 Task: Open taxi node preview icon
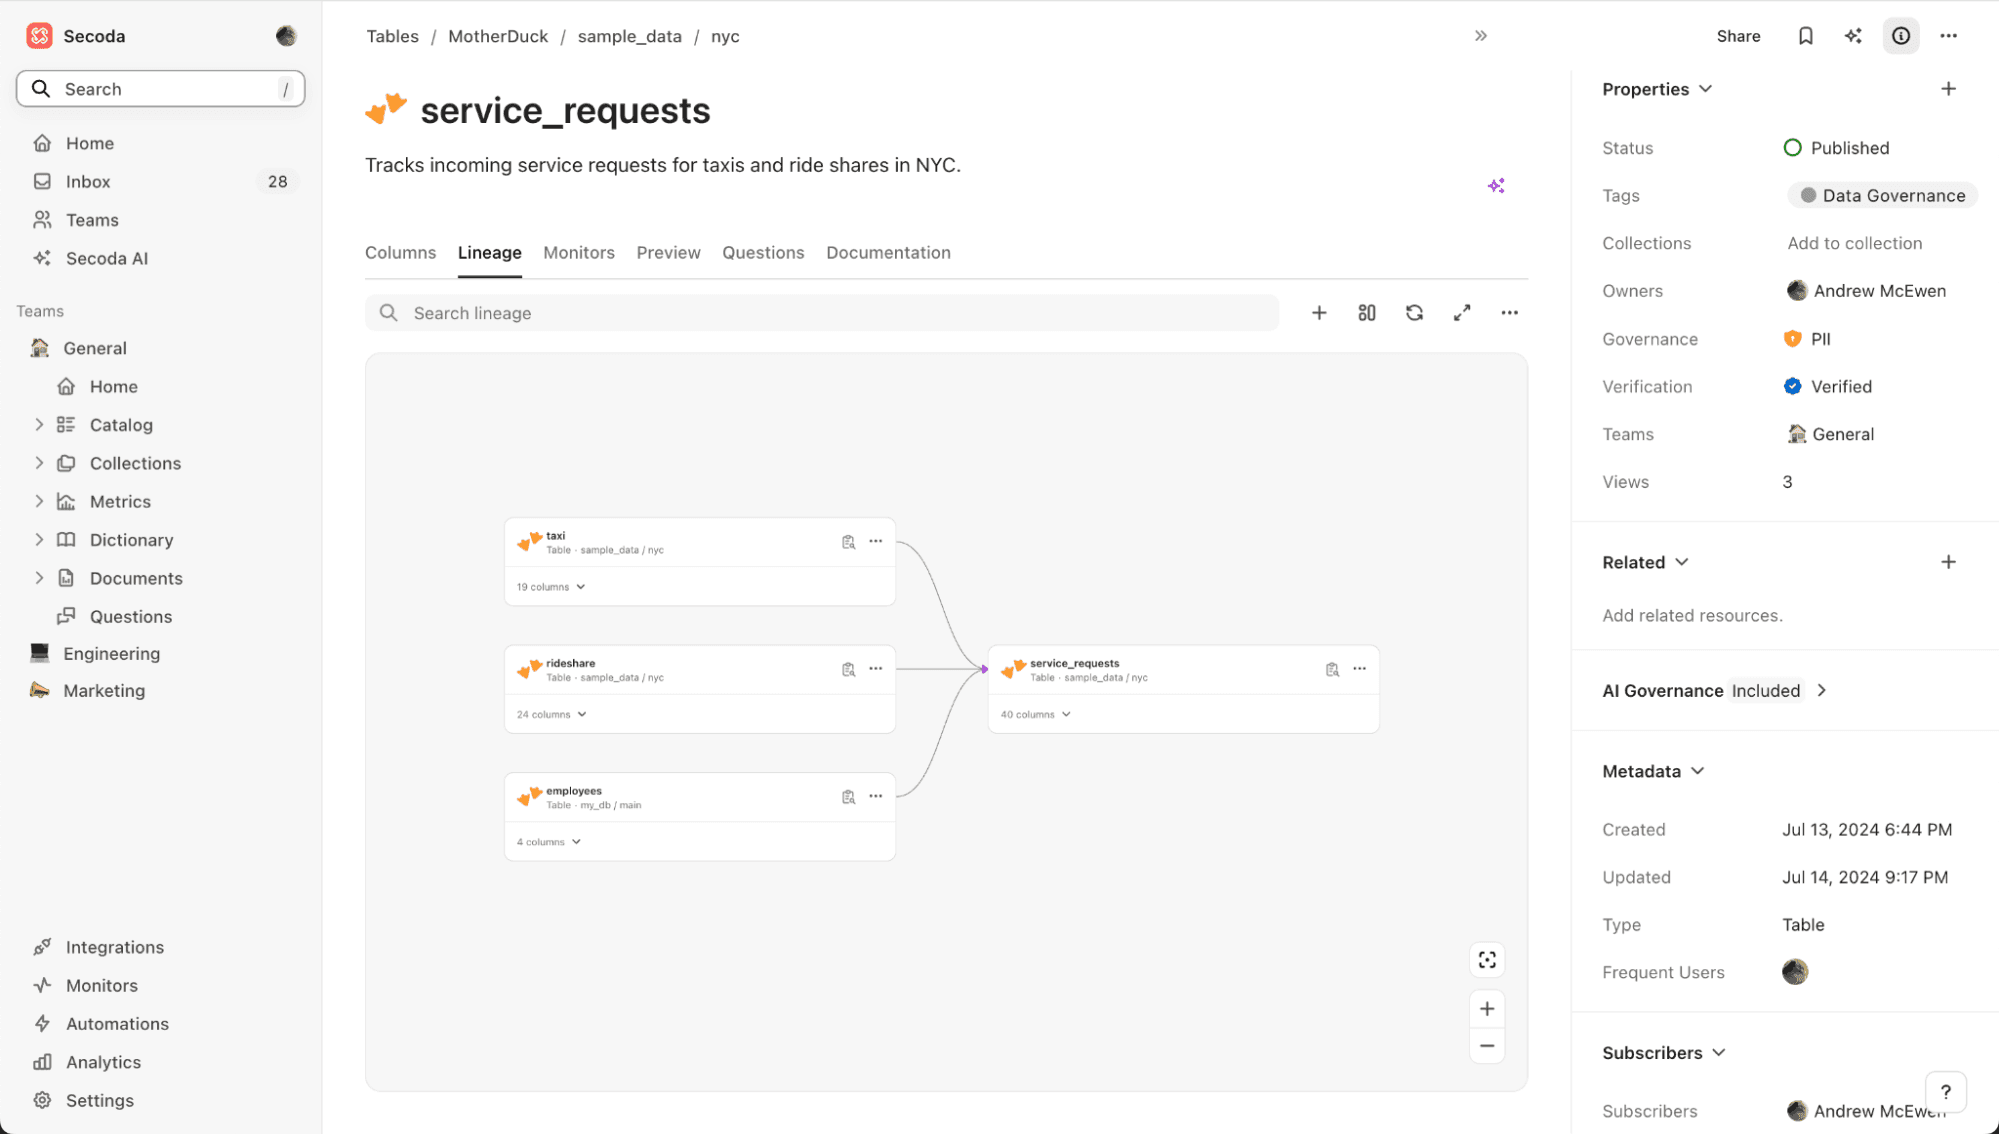(848, 542)
